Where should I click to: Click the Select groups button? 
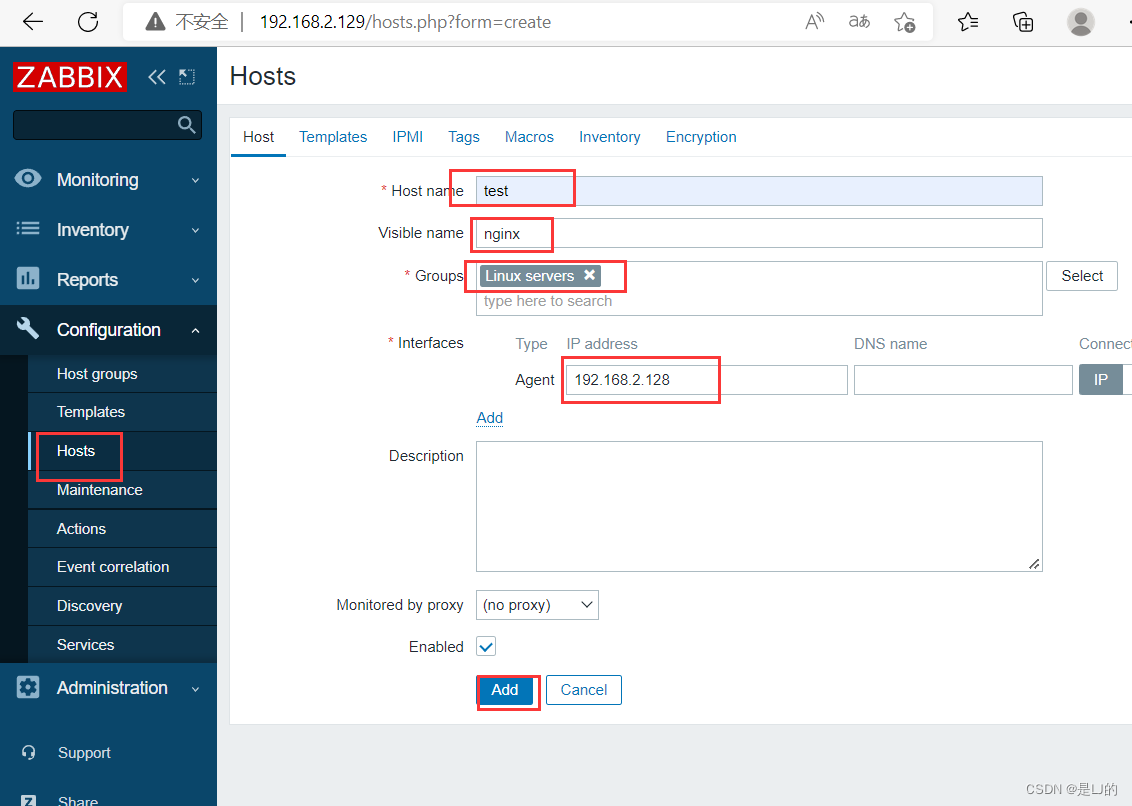(1081, 276)
